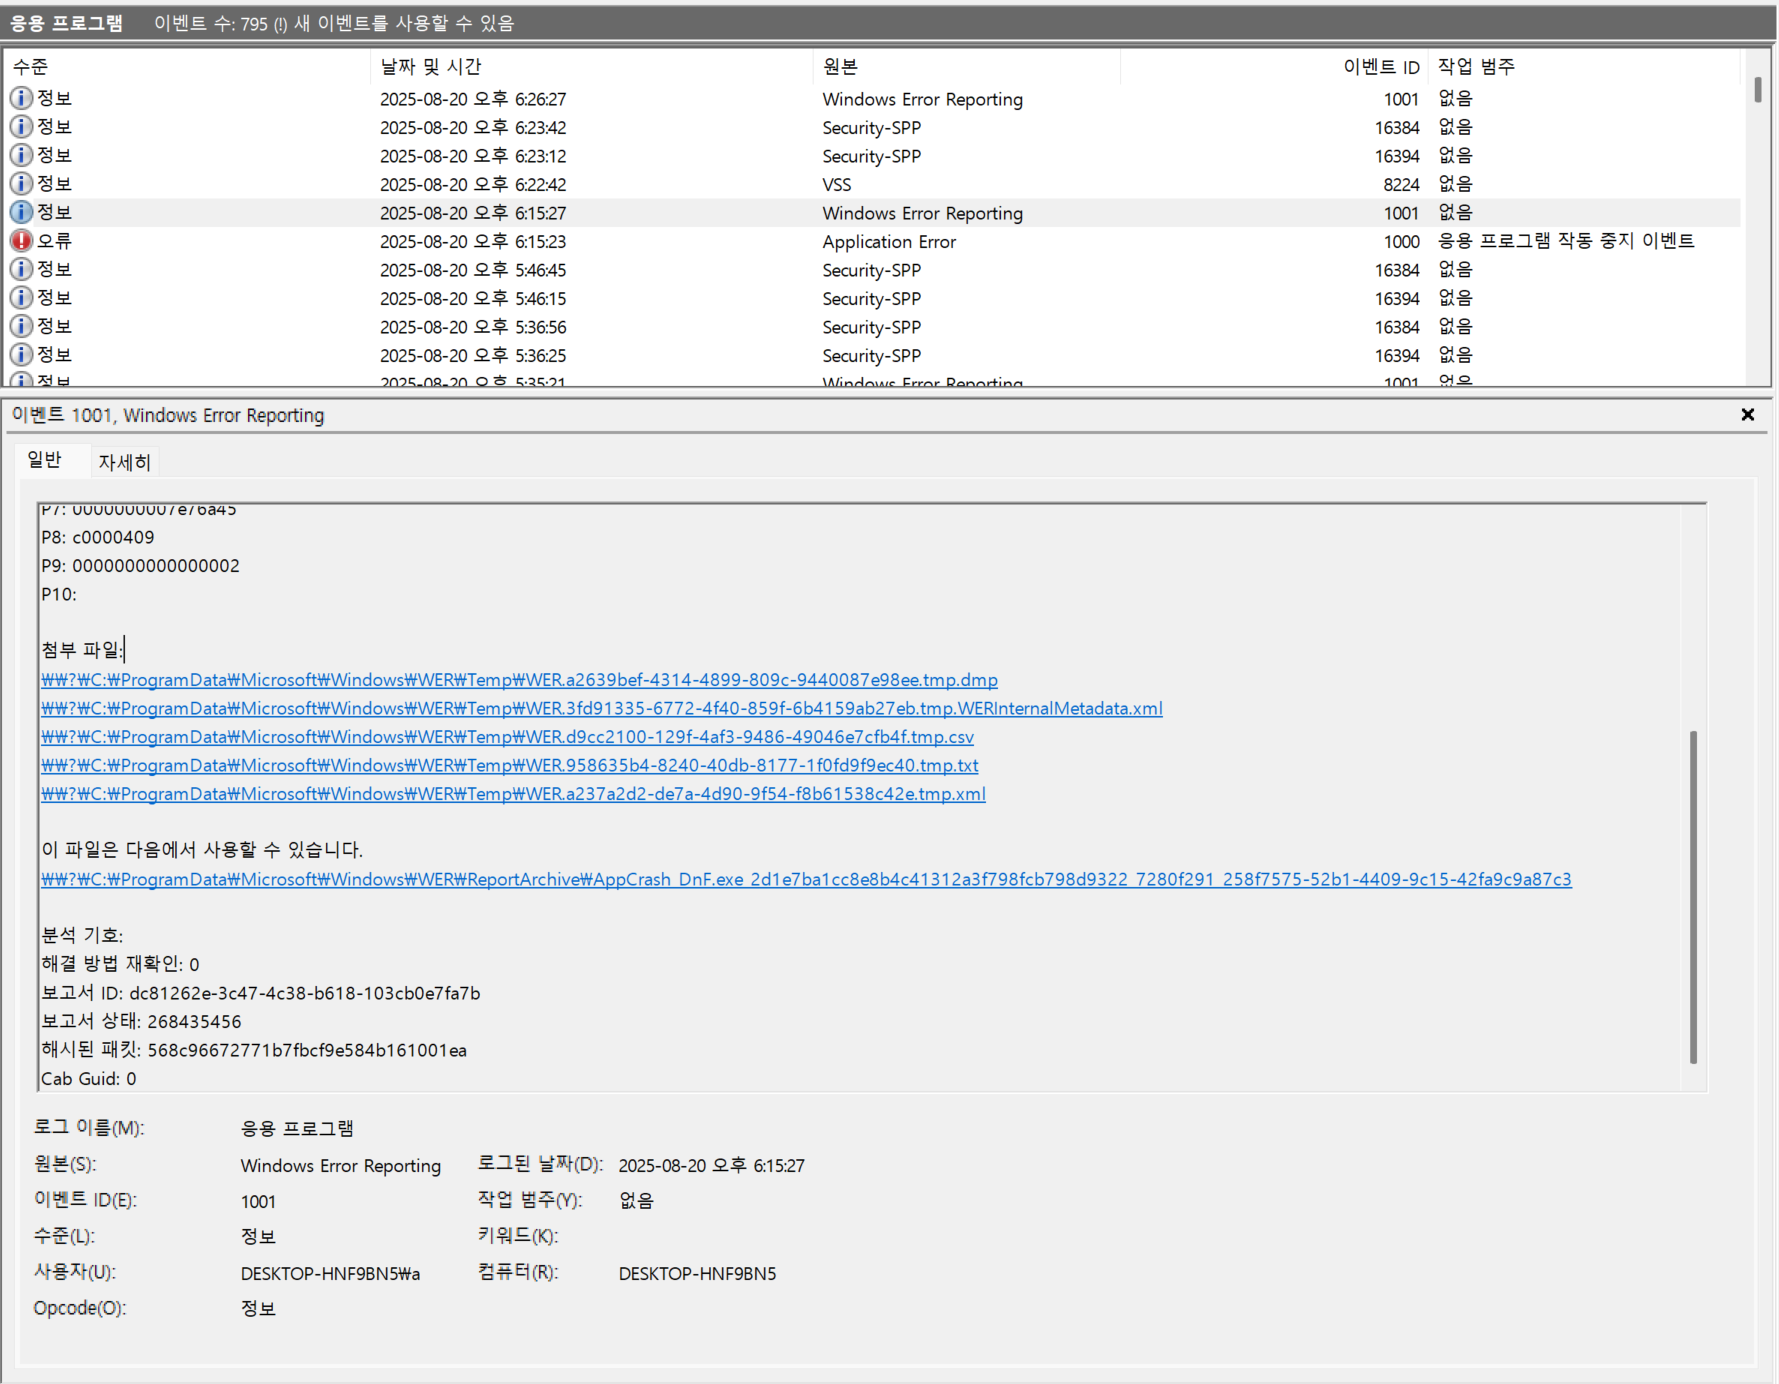Click the 첨부 파일: label text

(x=82, y=650)
